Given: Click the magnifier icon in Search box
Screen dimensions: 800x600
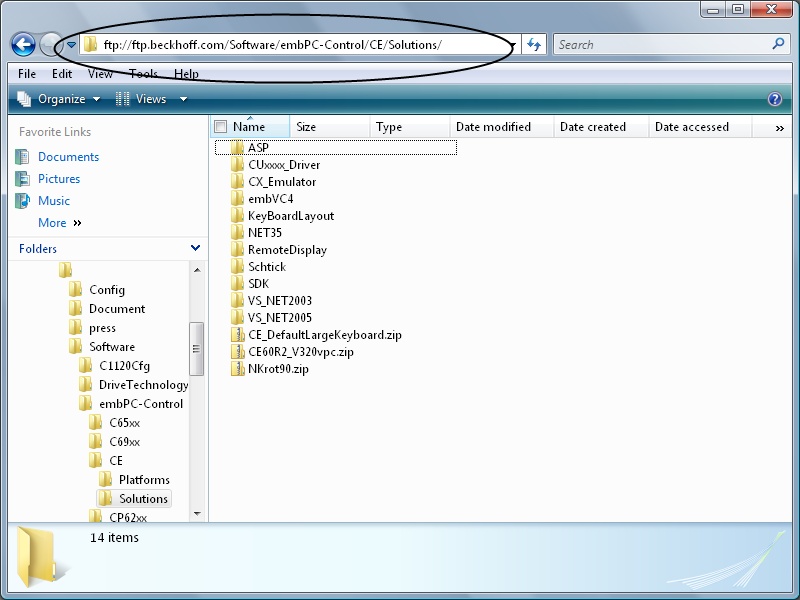Looking at the screenshot, I should [x=778, y=44].
